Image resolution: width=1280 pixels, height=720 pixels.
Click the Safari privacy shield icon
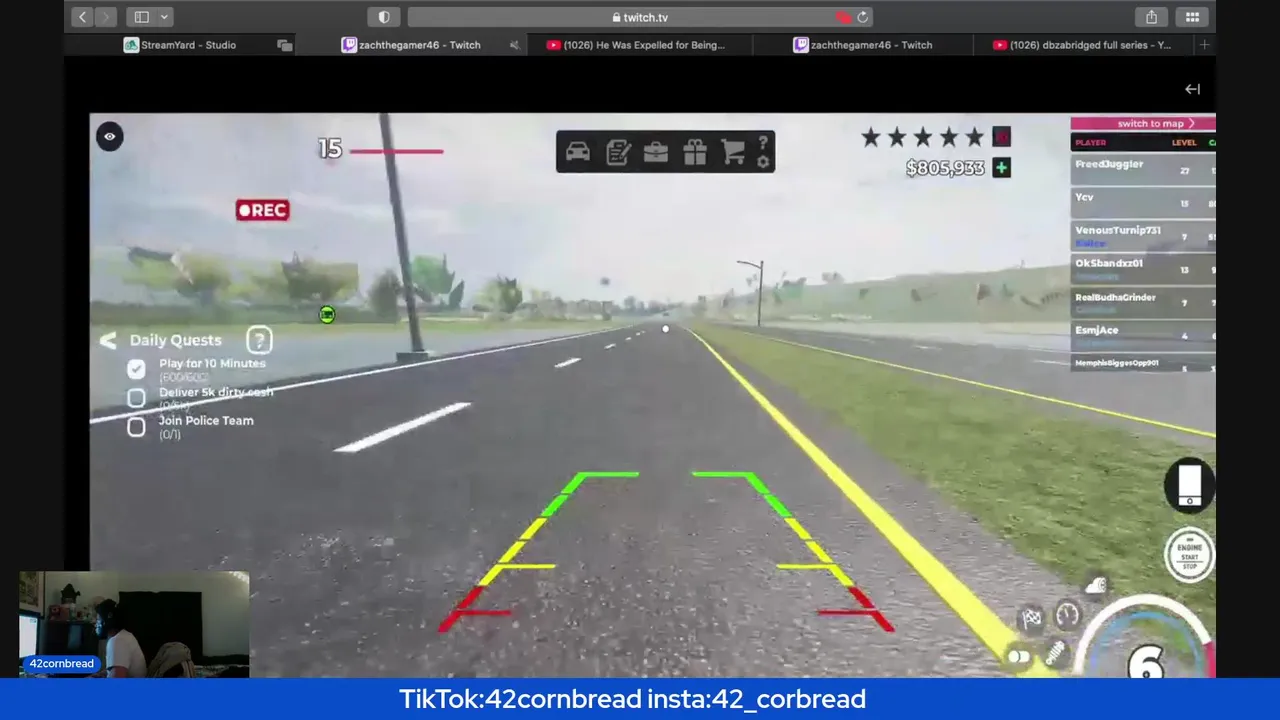coord(384,17)
